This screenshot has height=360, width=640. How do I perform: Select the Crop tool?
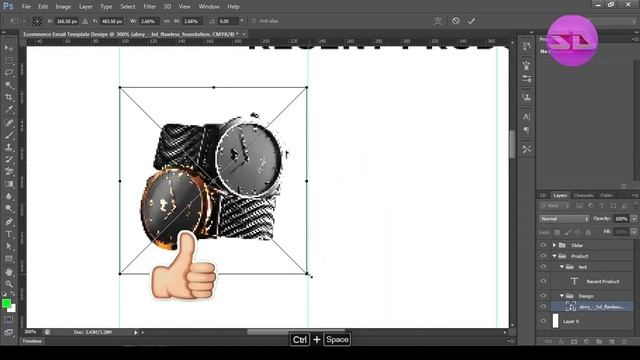(x=9, y=98)
